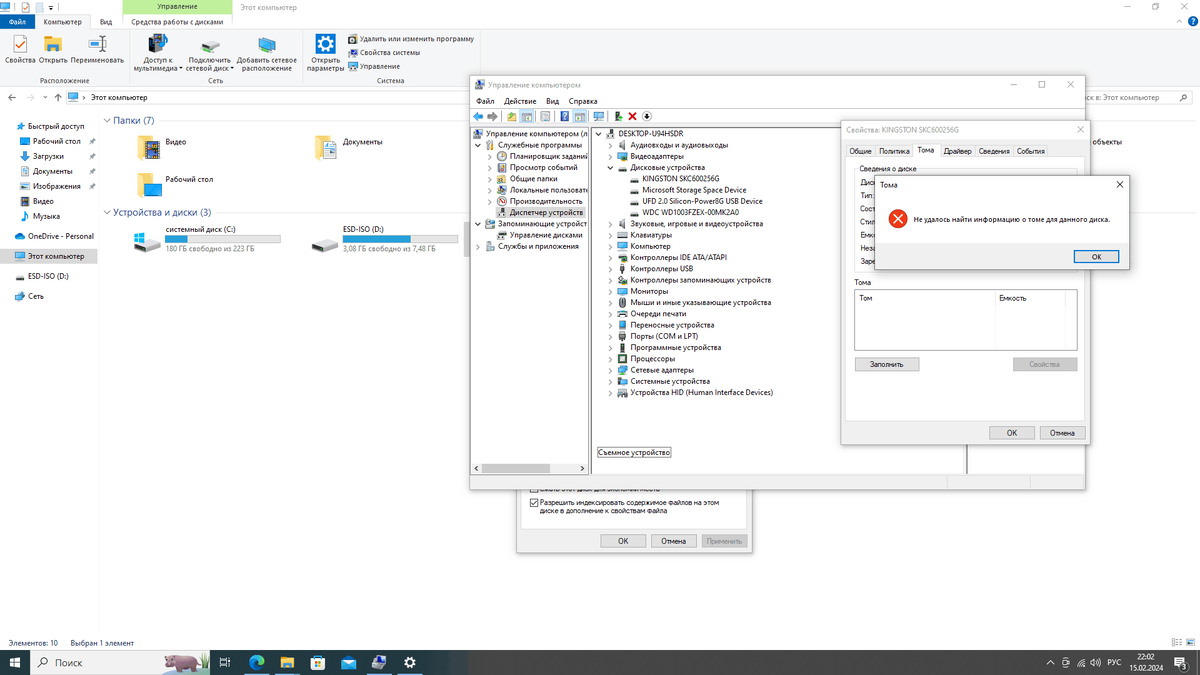
Task: Click the Back arrow in Computer Management toolbar
Action: (x=478, y=116)
